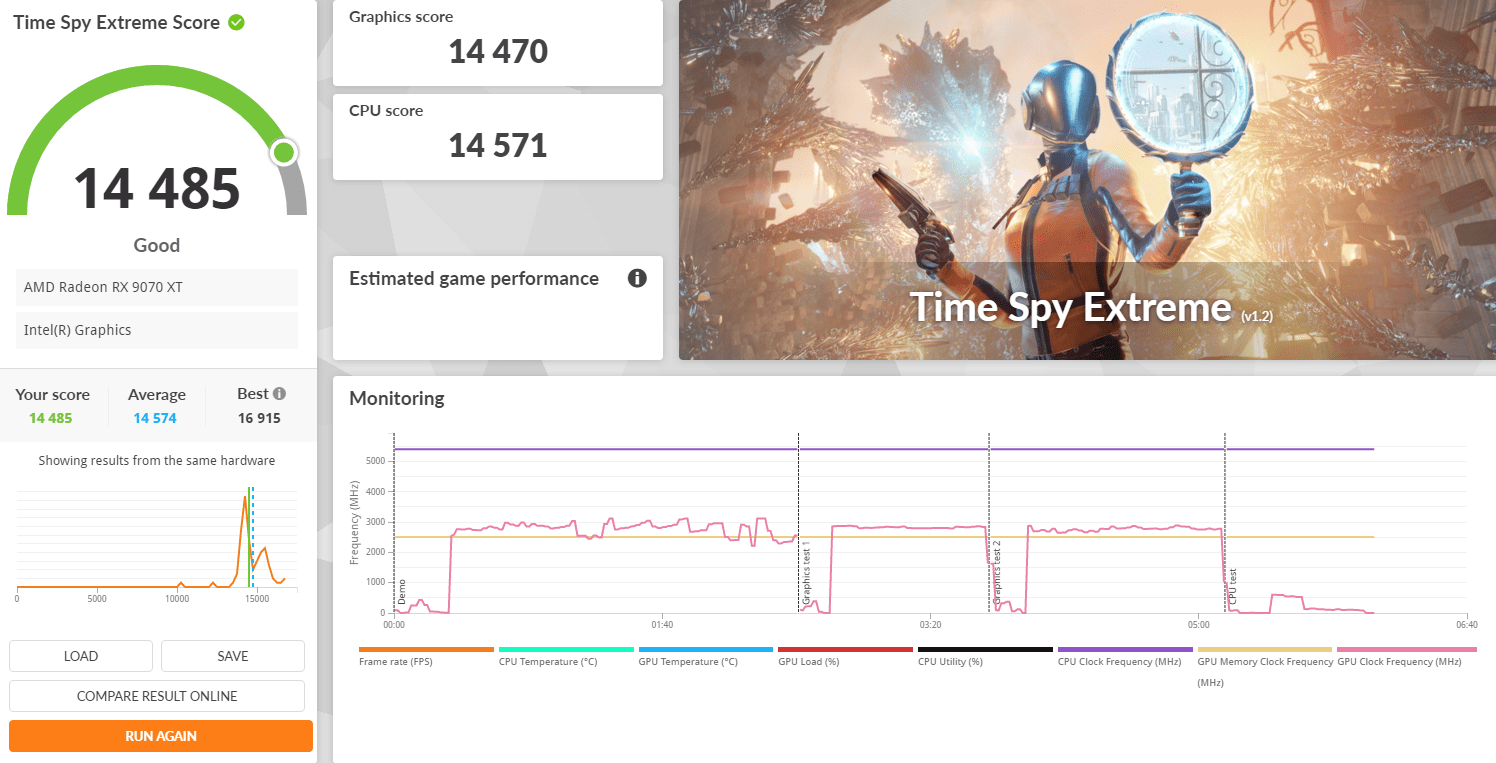This screenshot has height=763, width=1496.
Task: Select the Demo marker on the monitoring chart
Action: (402, 593)
